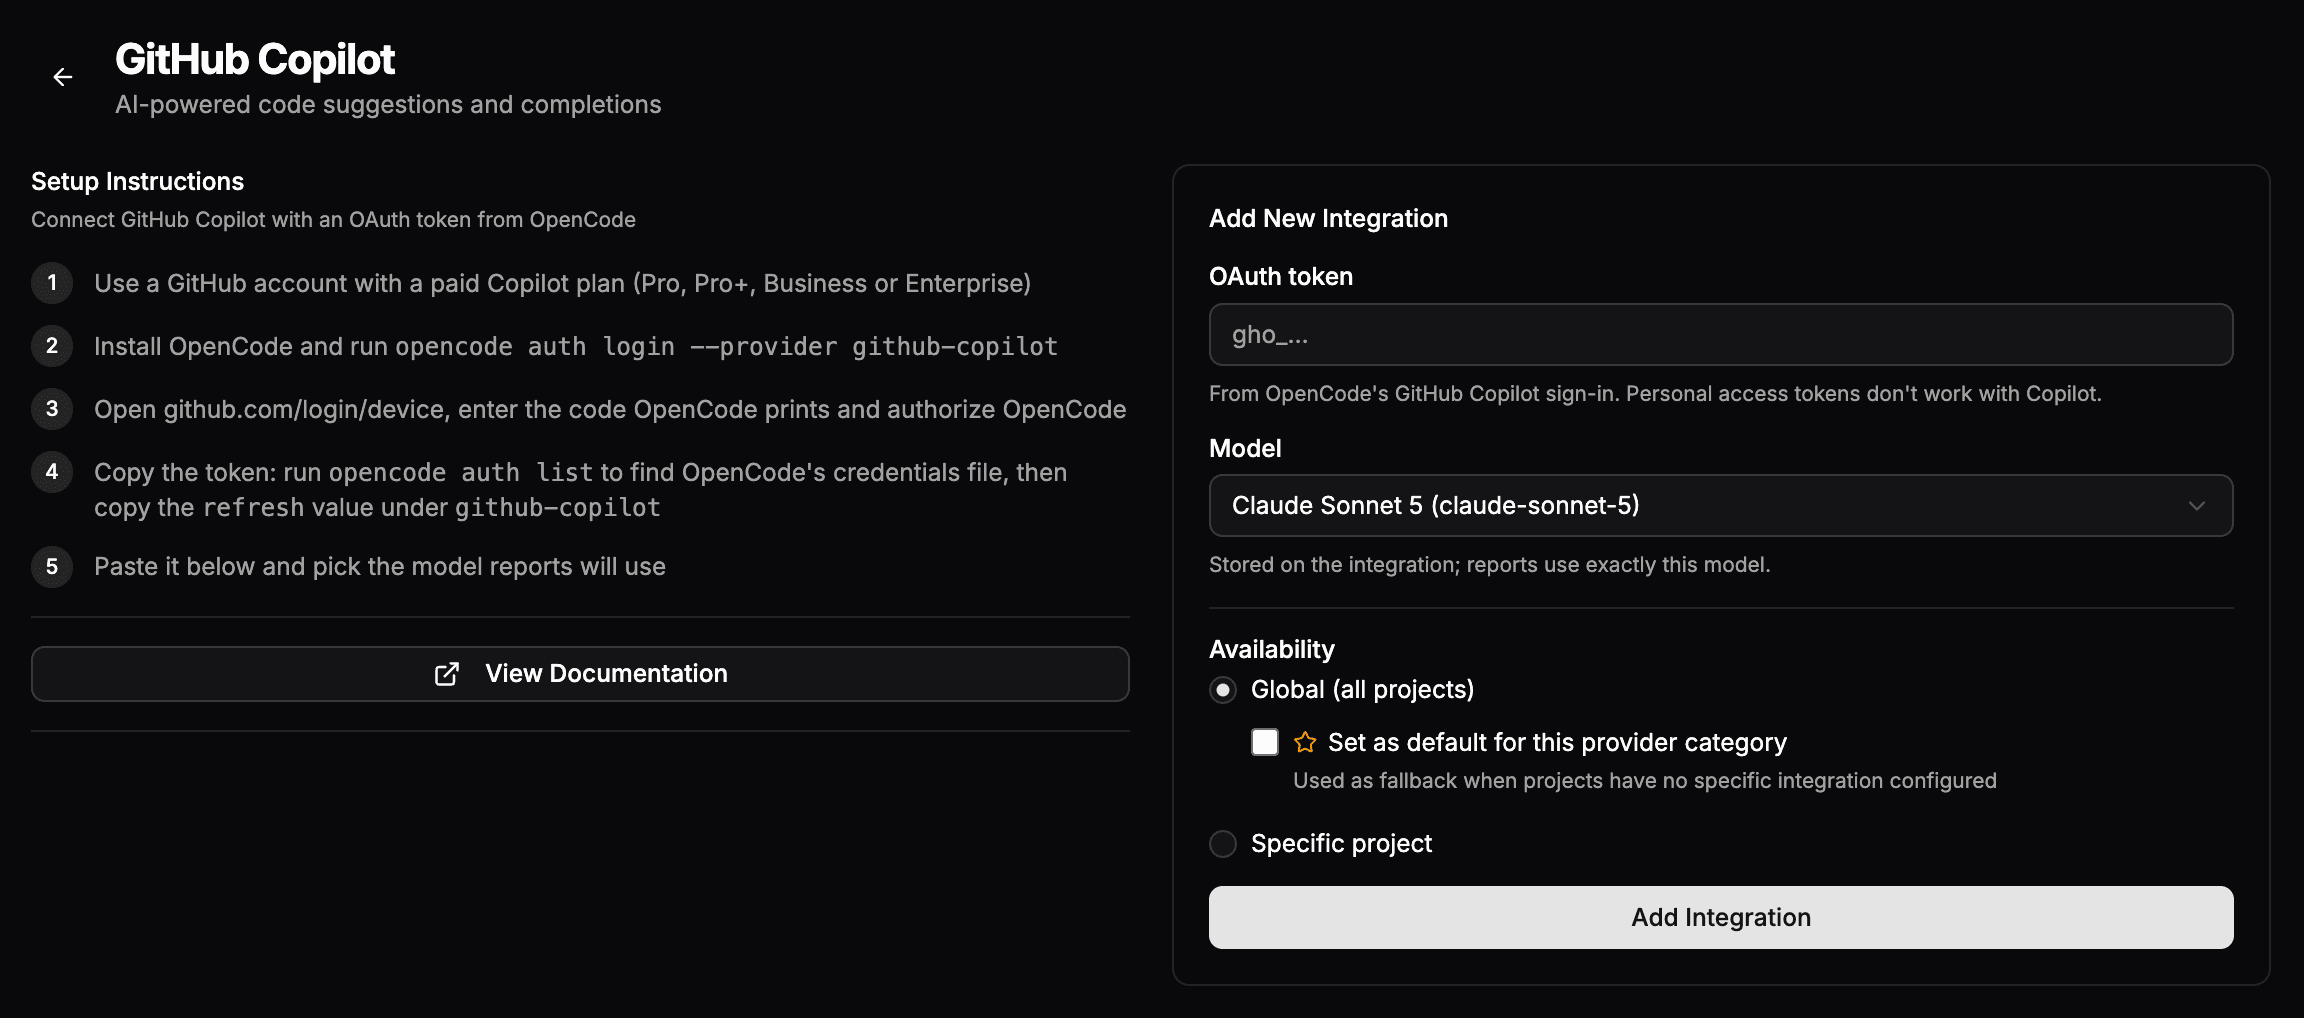Click the Used as fallback description text
This screenshot has width=2304, height=1018.
[1644, 781]
